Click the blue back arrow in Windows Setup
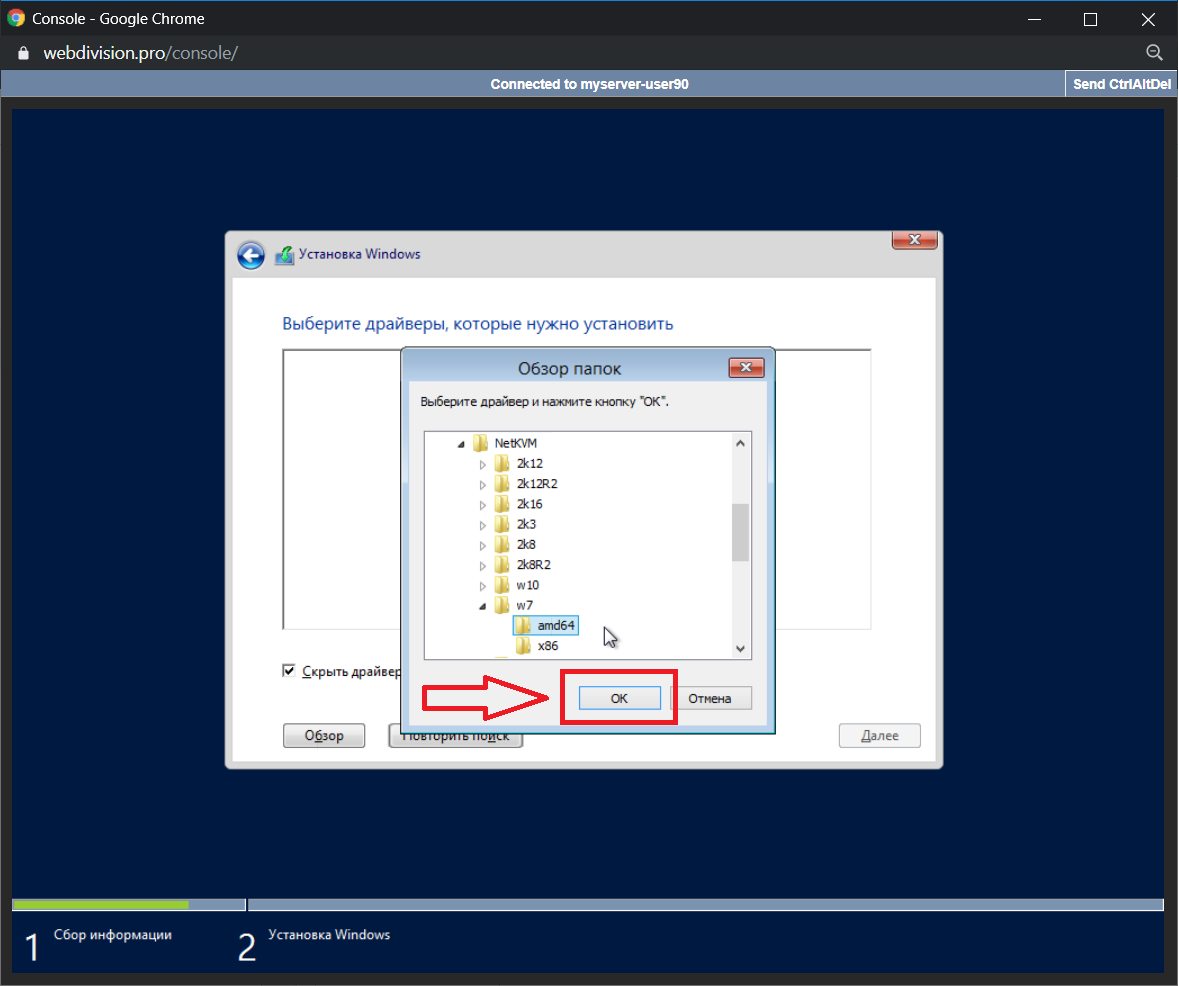The image size is (1178, 986). (250, 255)
